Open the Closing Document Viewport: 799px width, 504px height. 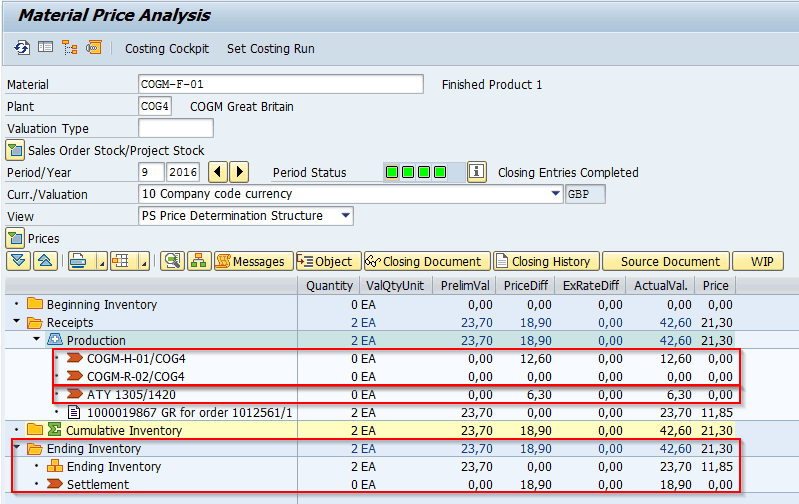pyautogui.click(x=427, y=261)
